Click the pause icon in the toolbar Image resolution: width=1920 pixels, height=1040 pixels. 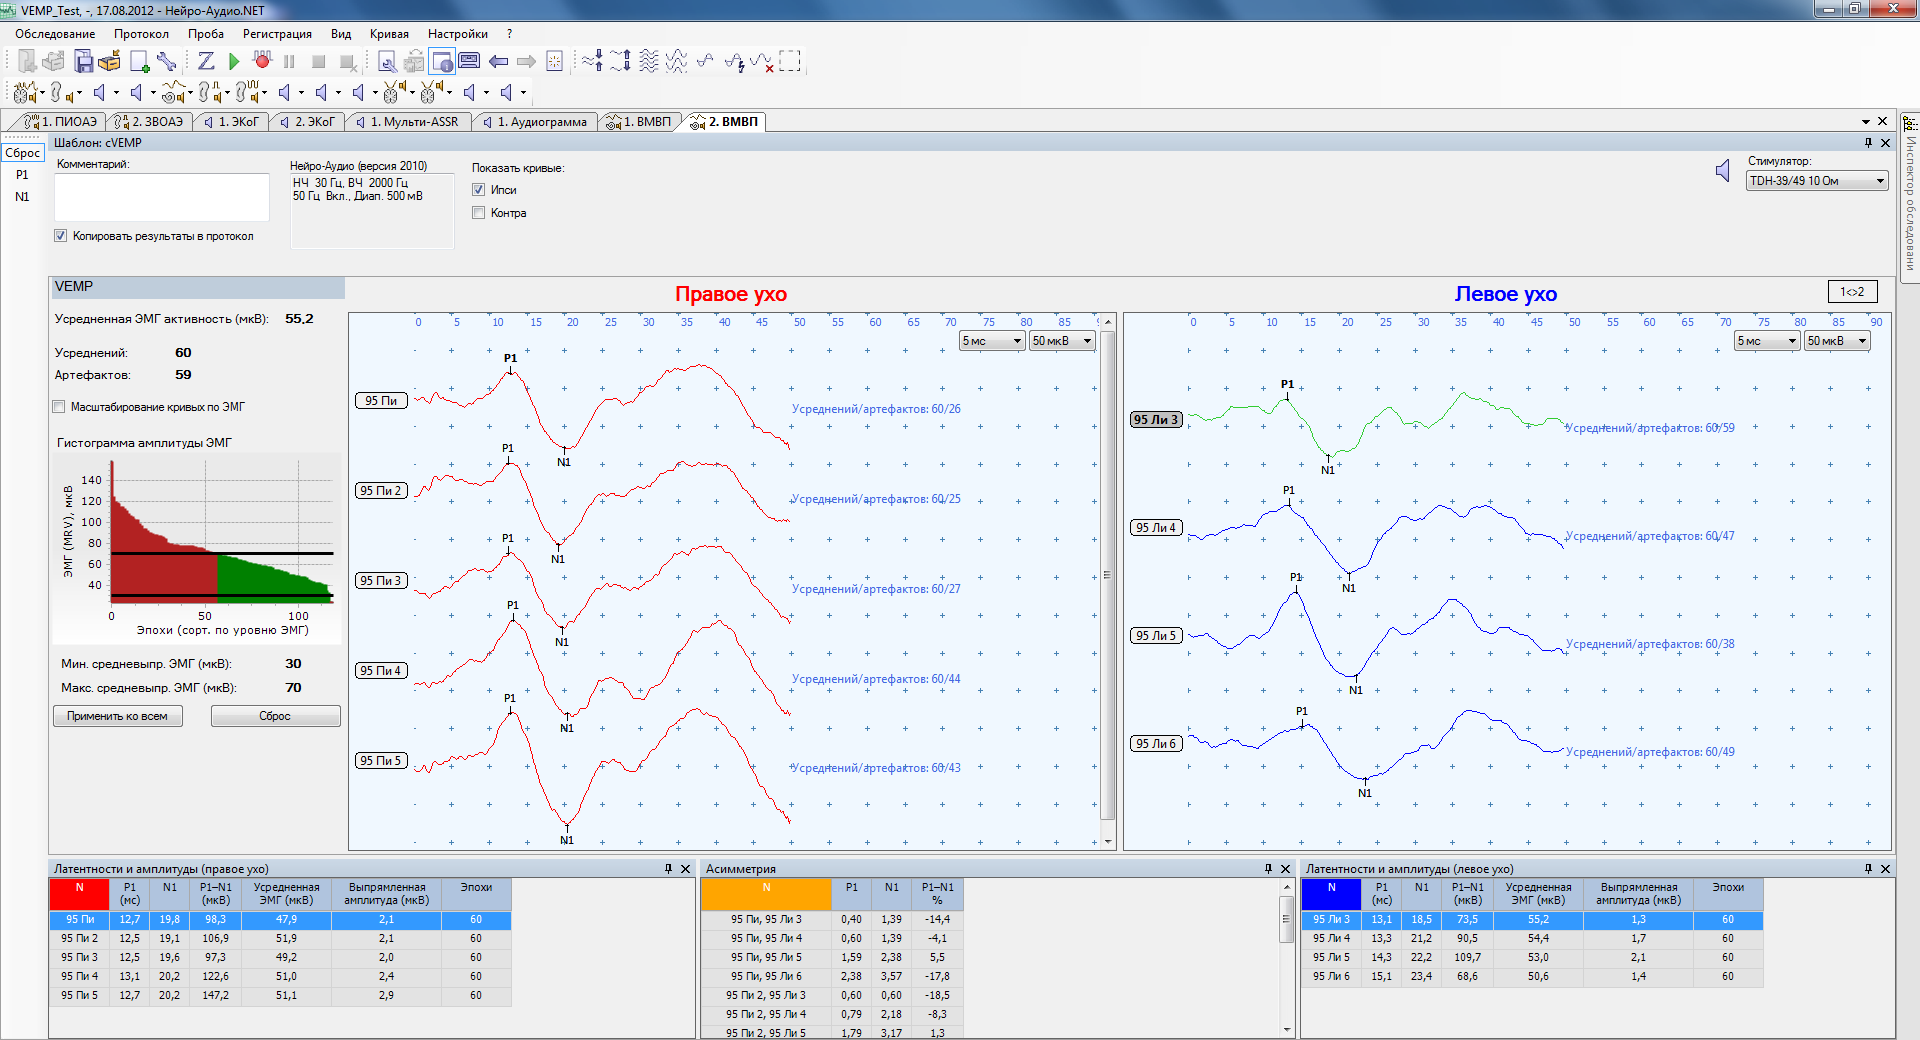pos(289,62)
